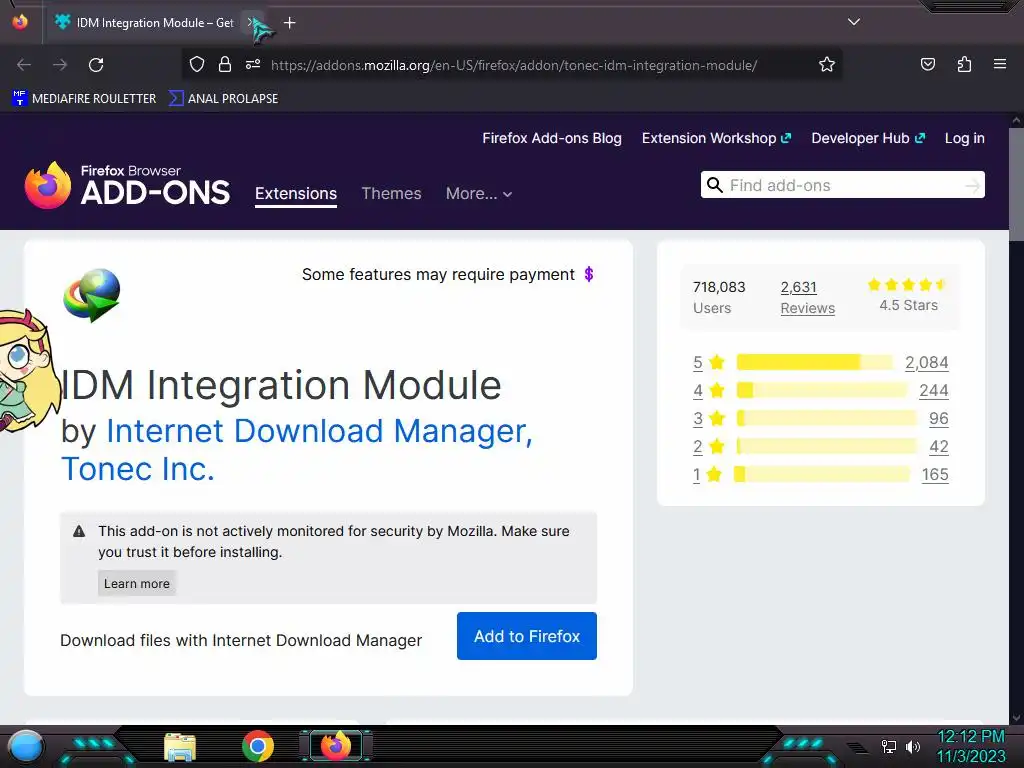Viewport: 1024px width, 768px height.
Task: Click Log in
Action: (965, 138)
